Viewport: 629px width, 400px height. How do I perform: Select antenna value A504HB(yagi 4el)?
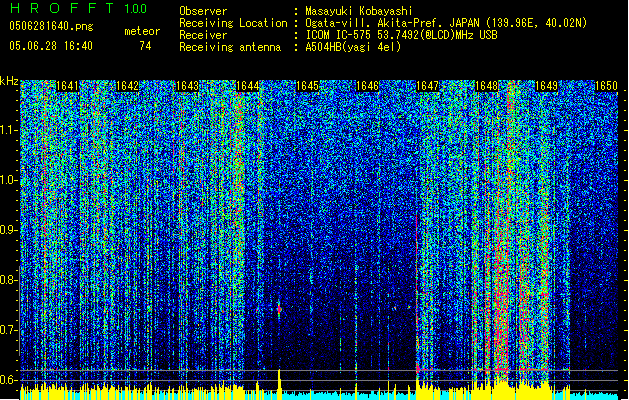(353, 47)
